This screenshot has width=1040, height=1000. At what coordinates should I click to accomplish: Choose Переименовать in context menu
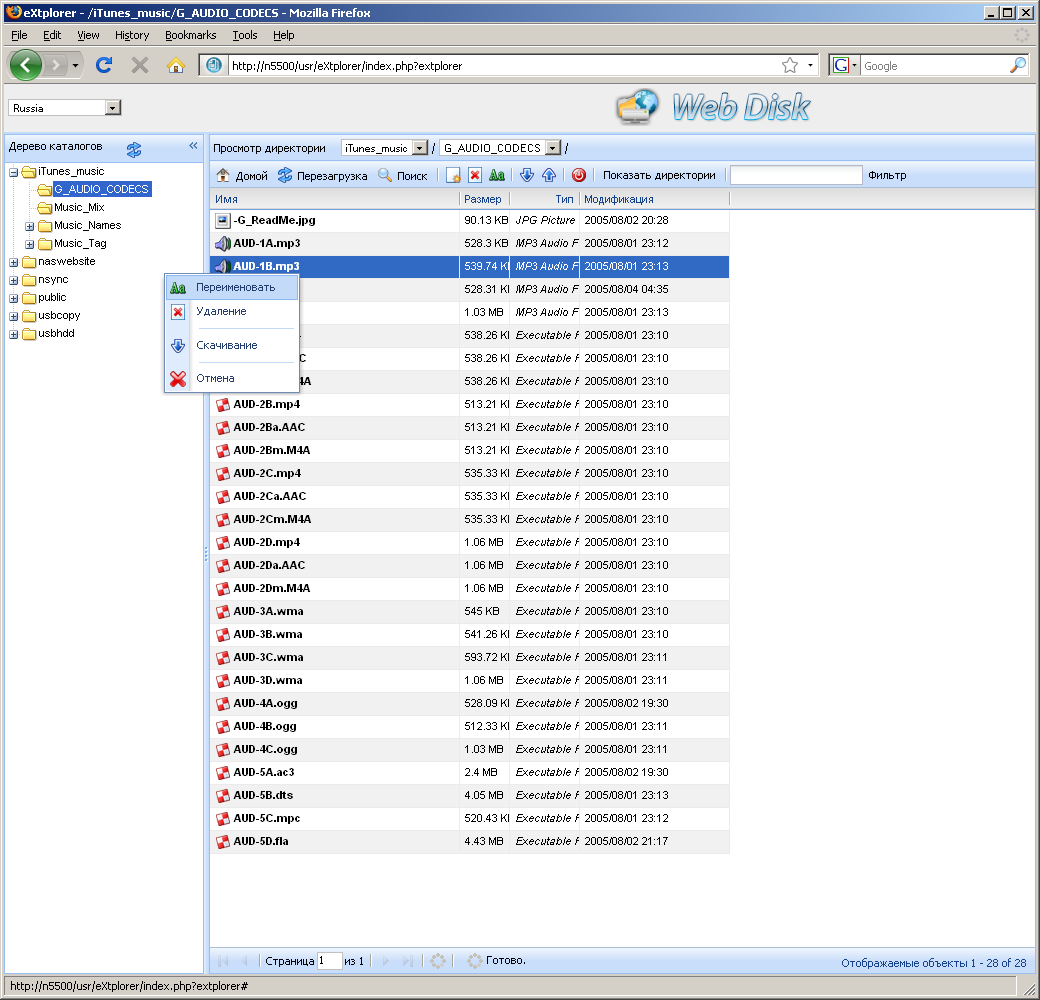coord(232,288)
